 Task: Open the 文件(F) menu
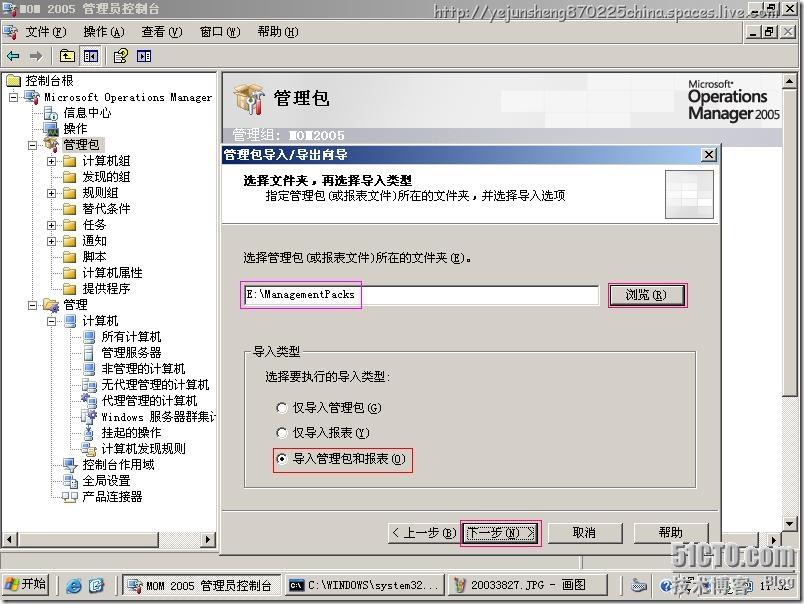tap(46, 32)
